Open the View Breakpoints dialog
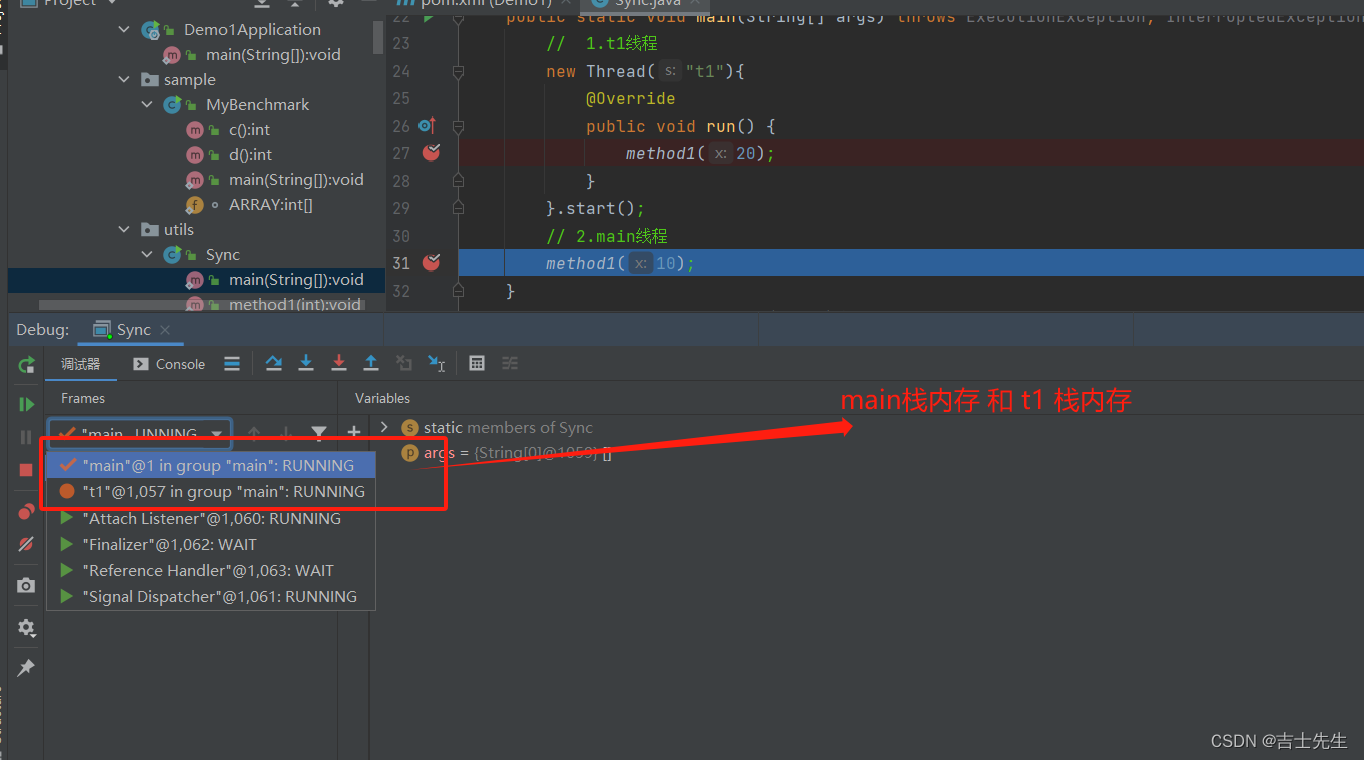This screenshot has height=760, width=1364. (x=27, y=512)
